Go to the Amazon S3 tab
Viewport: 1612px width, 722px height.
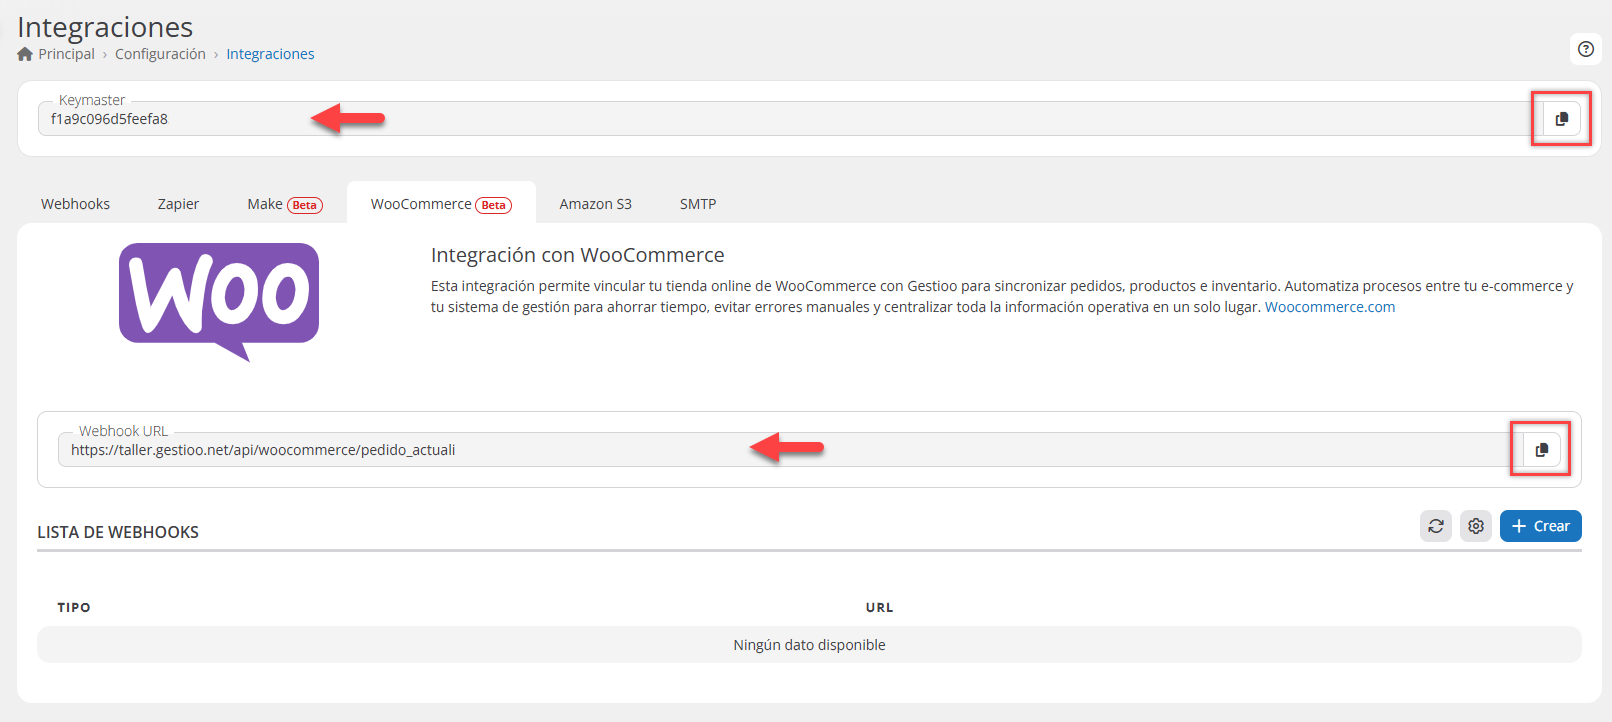(595, 204)
